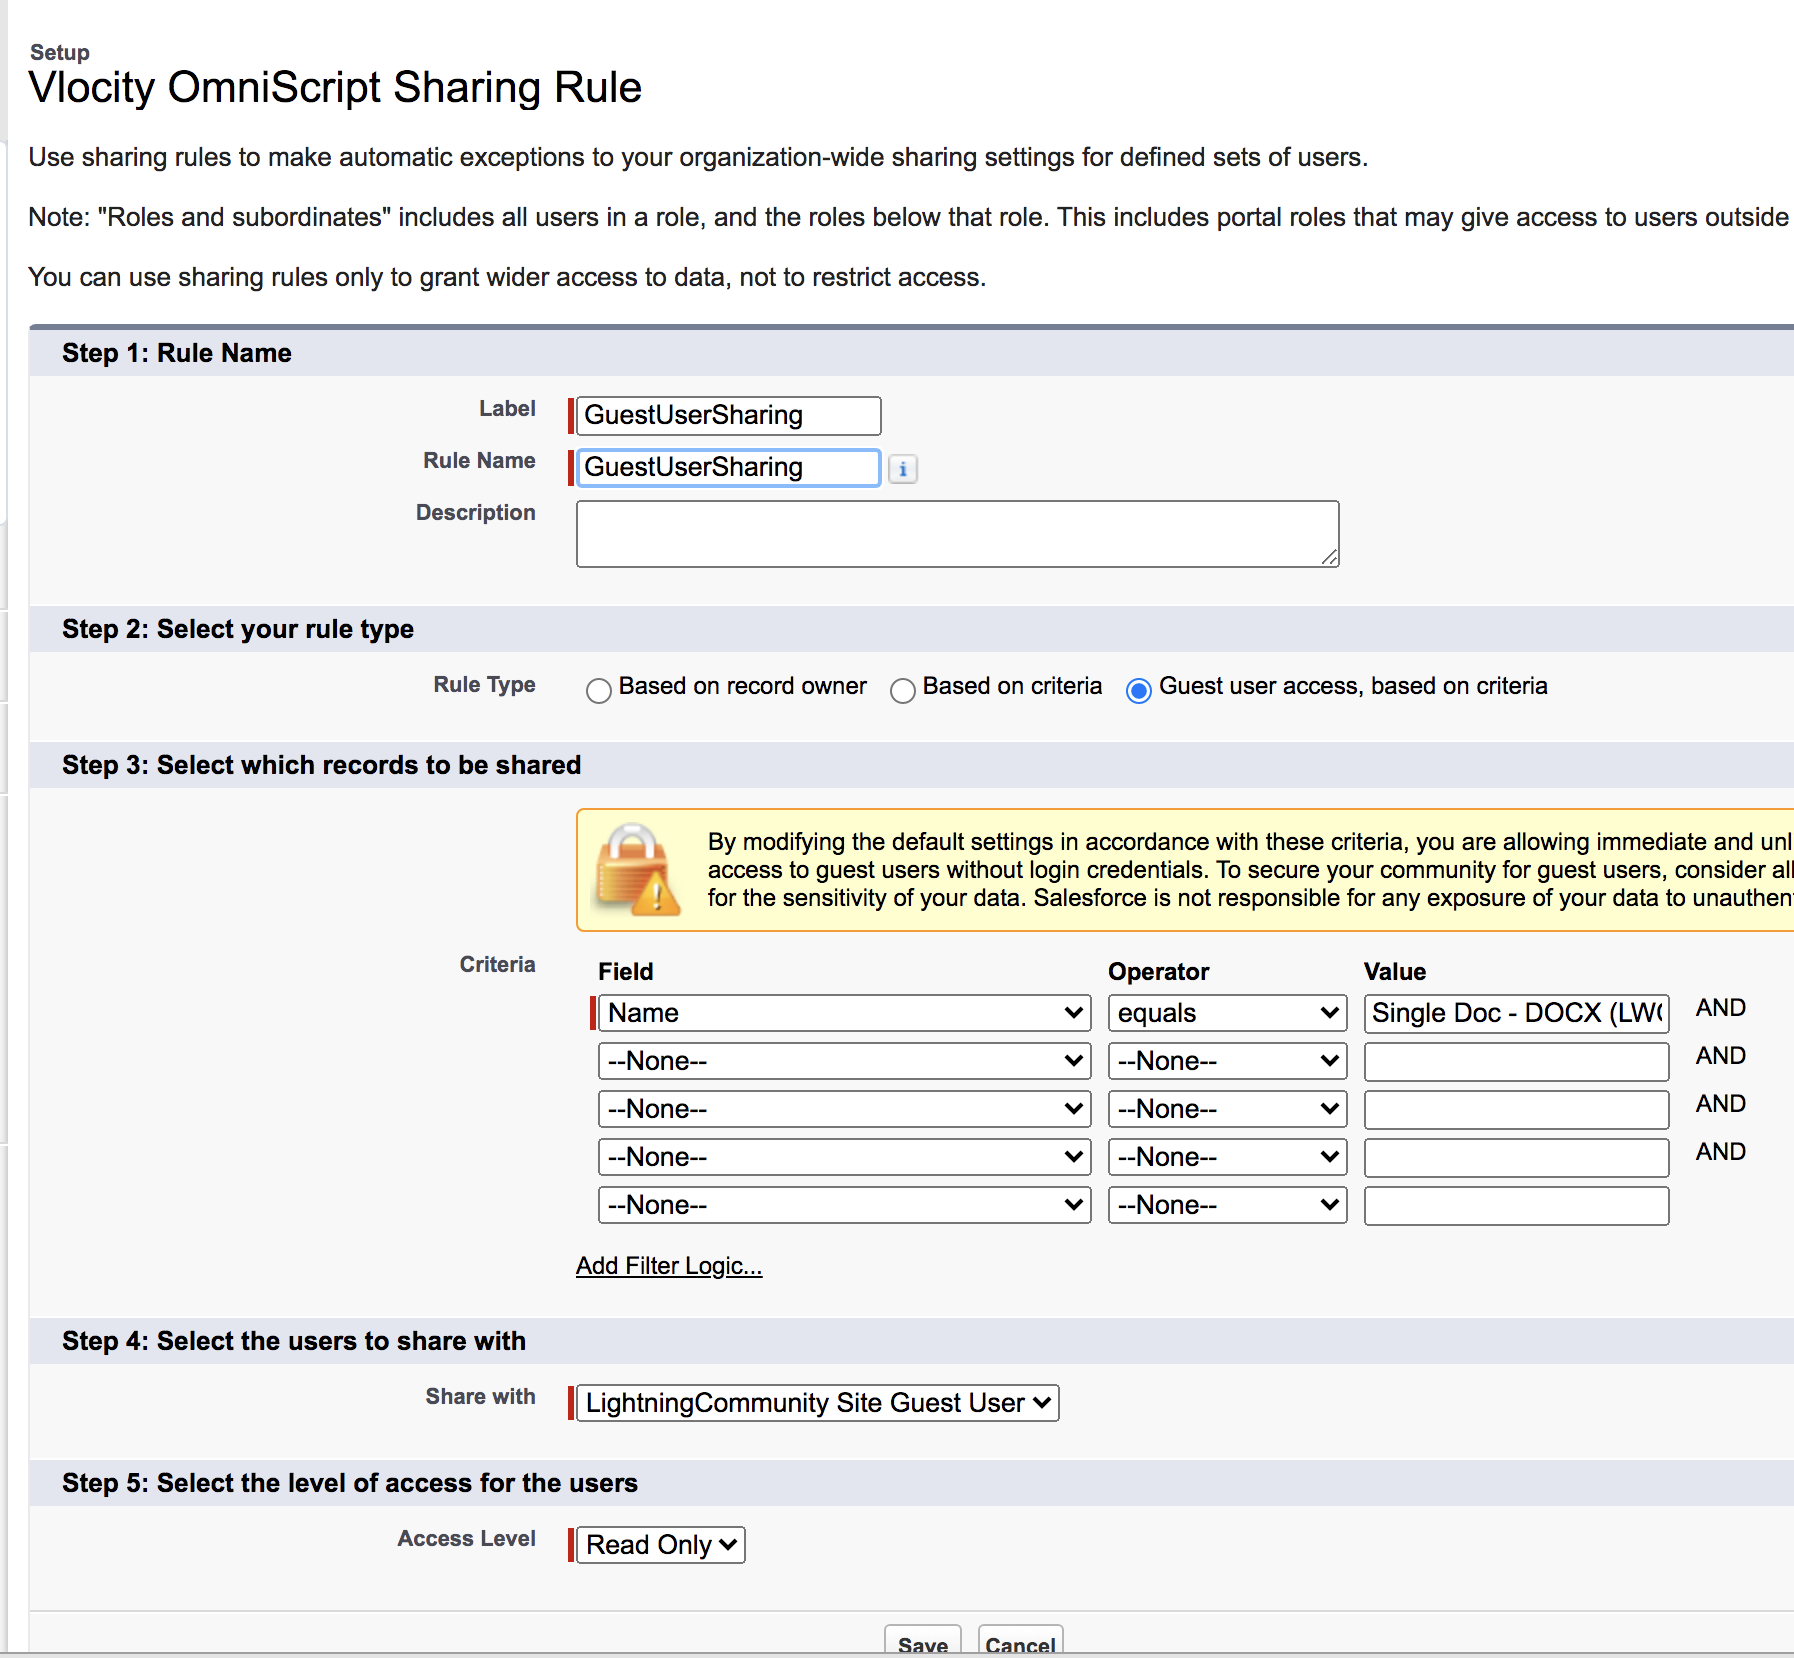Viewport: 1794px width, 1658px height.
Task: Open second row operator --None-- dropdown
Action: click(x=1227, y=1061)
